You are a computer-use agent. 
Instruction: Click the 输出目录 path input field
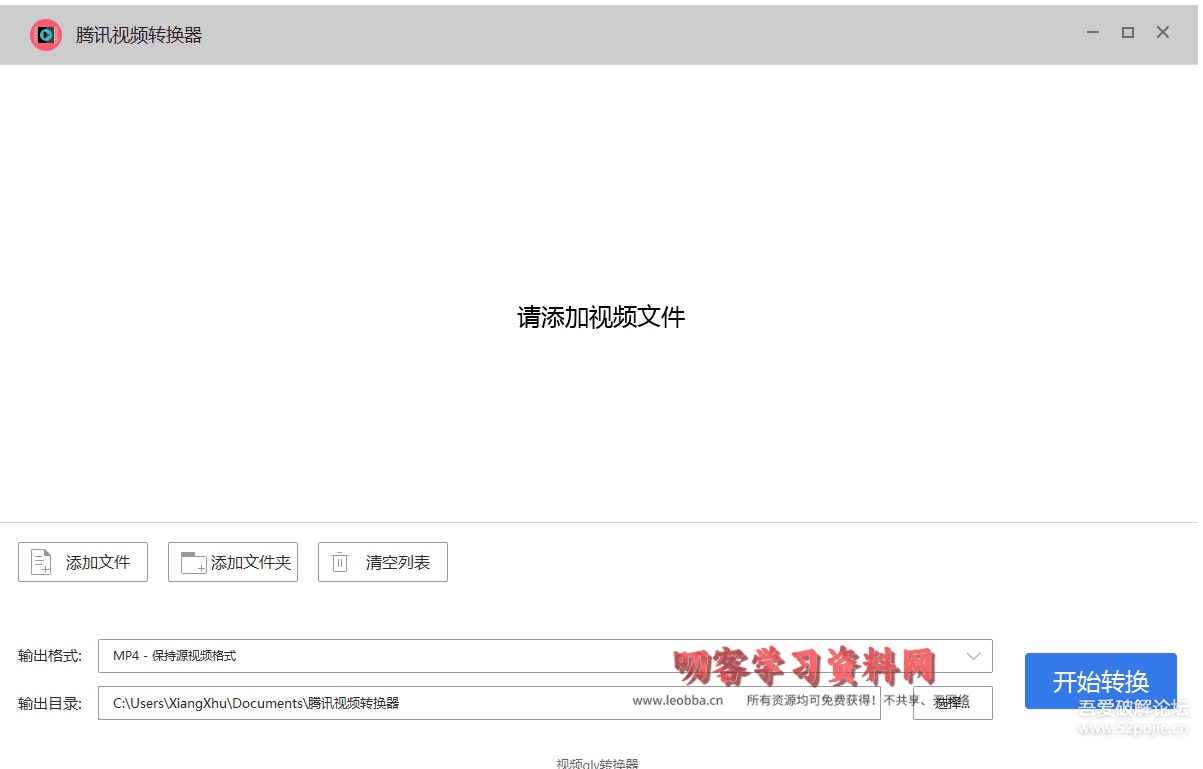pos(489,703)
